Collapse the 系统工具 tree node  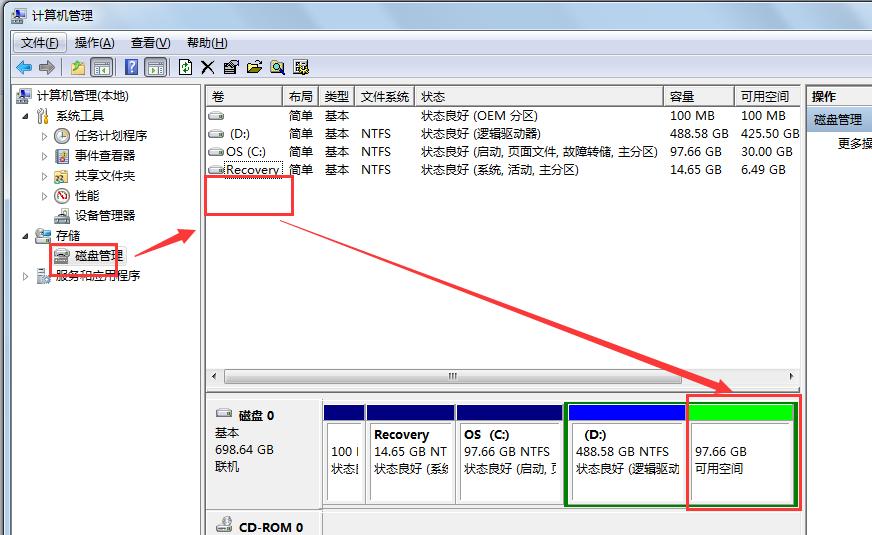pos(25,116)
